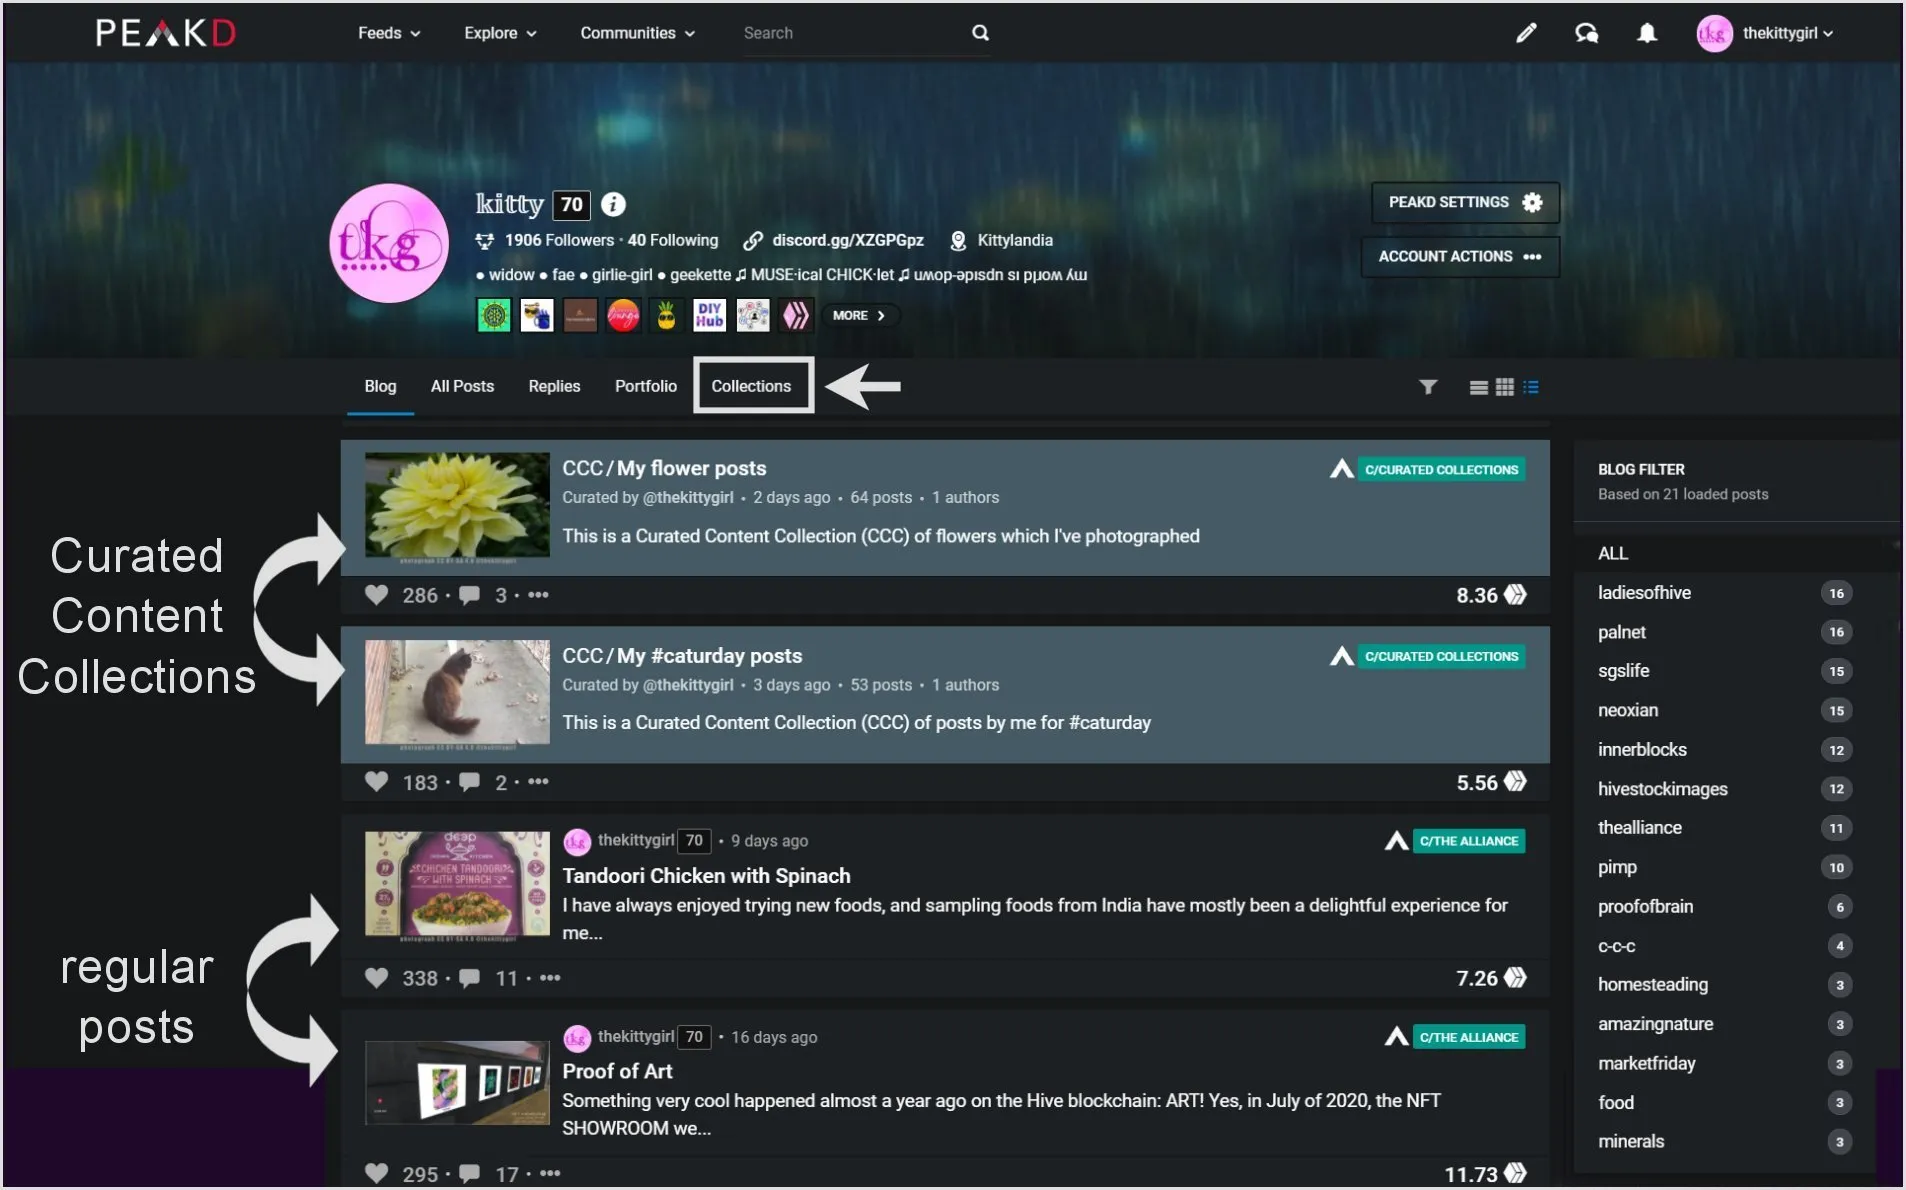Click the orange circle badge icon

[x=623, y=315]
